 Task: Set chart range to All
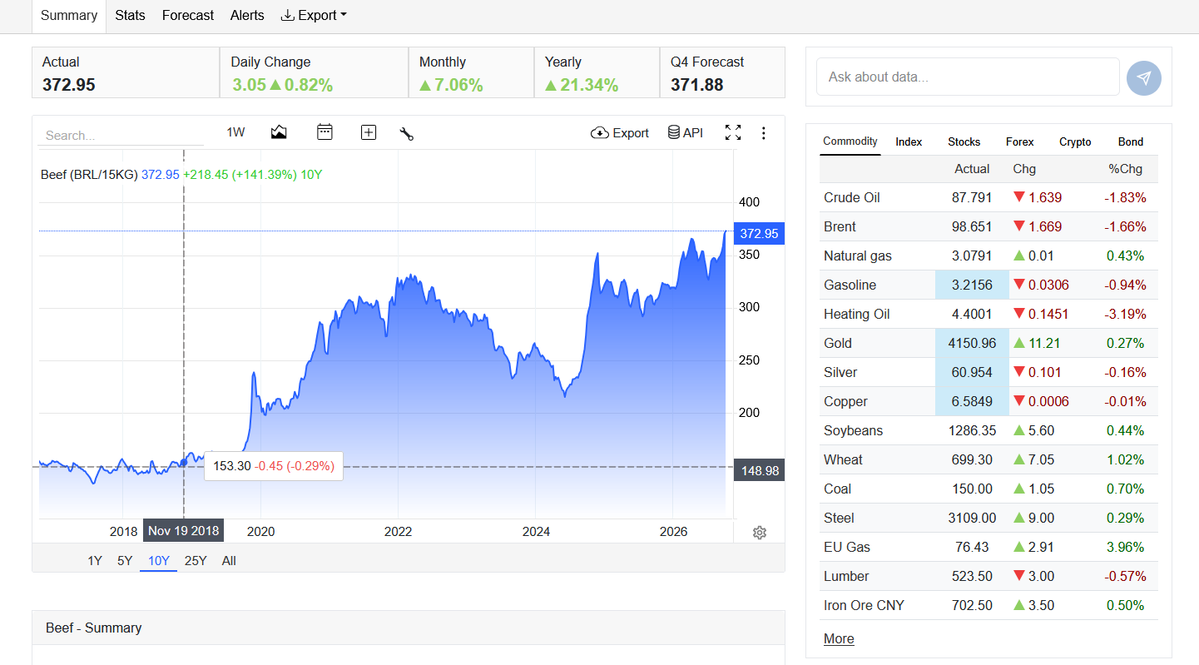coord(229,561)
